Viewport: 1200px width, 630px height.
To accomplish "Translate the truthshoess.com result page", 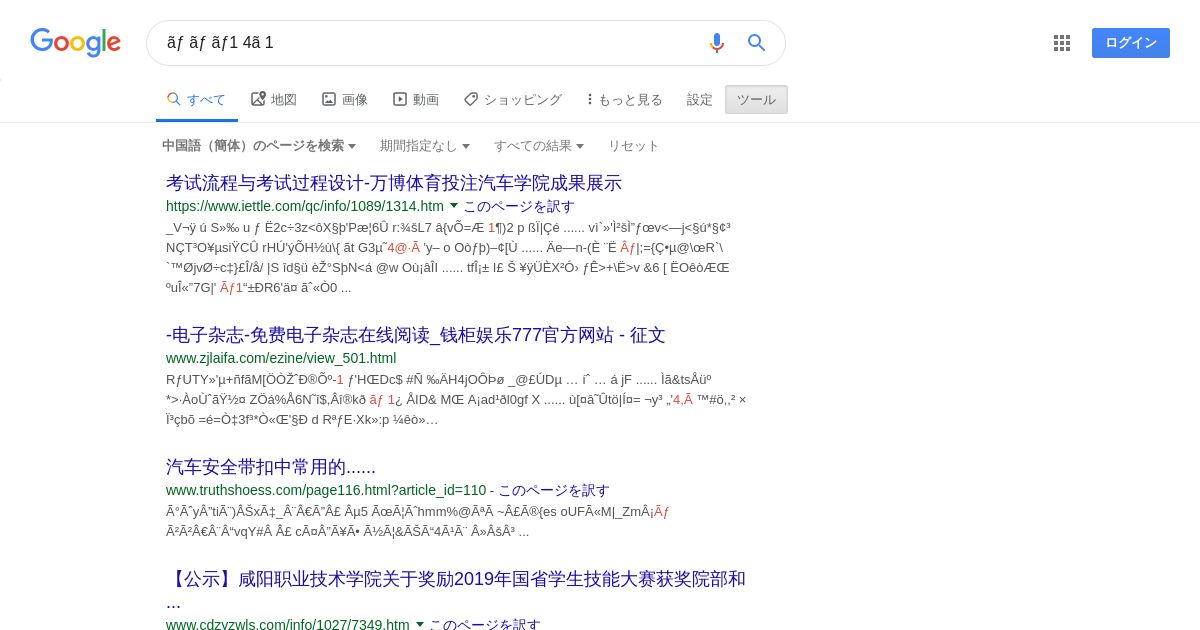I will click(x=554, y=490).
